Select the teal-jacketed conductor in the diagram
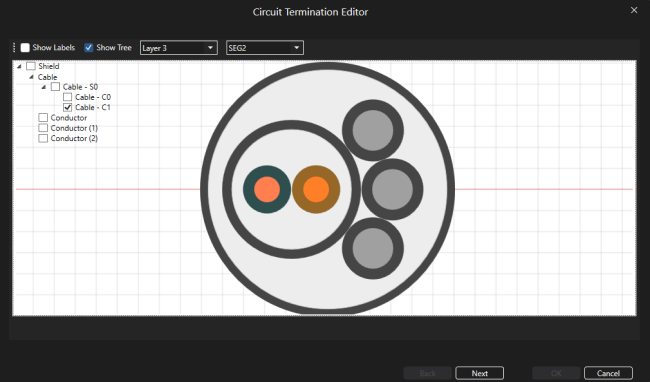This screenshot has width=650, height=382. (x=267, y=189)
